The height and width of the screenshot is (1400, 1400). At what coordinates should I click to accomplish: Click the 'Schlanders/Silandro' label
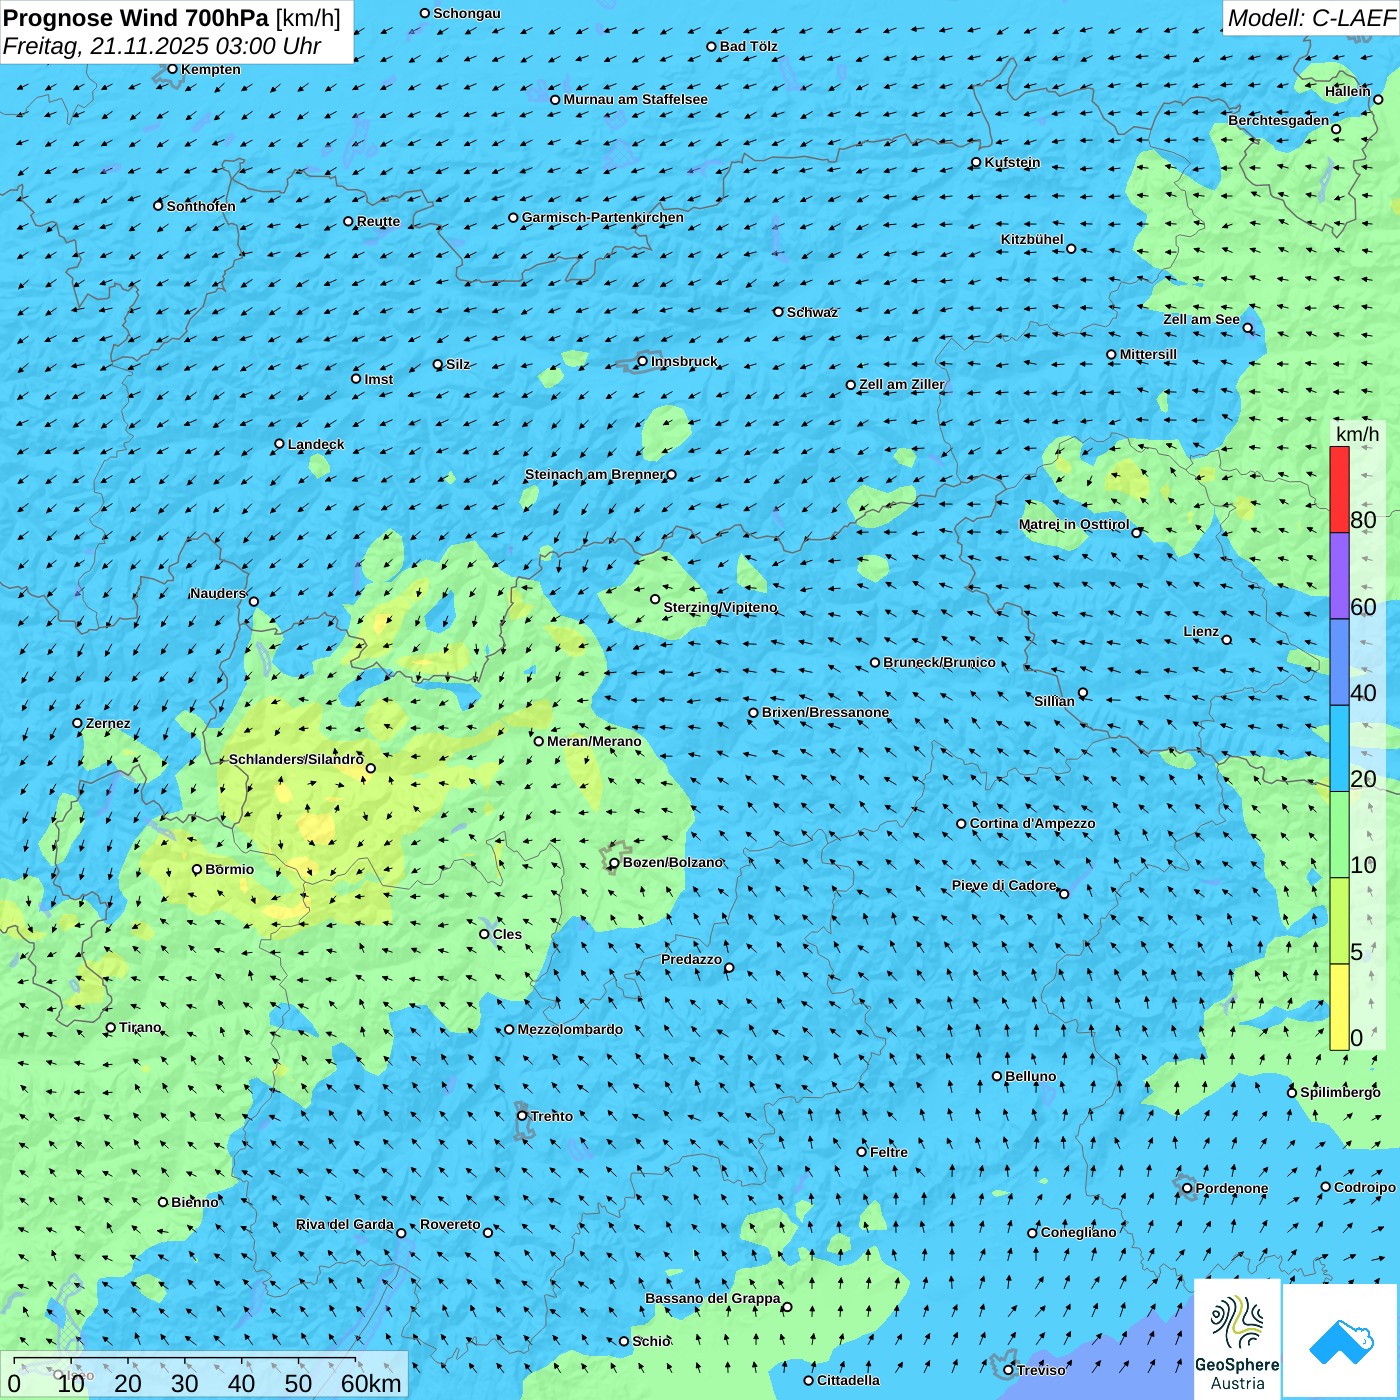tap(296, 759)
